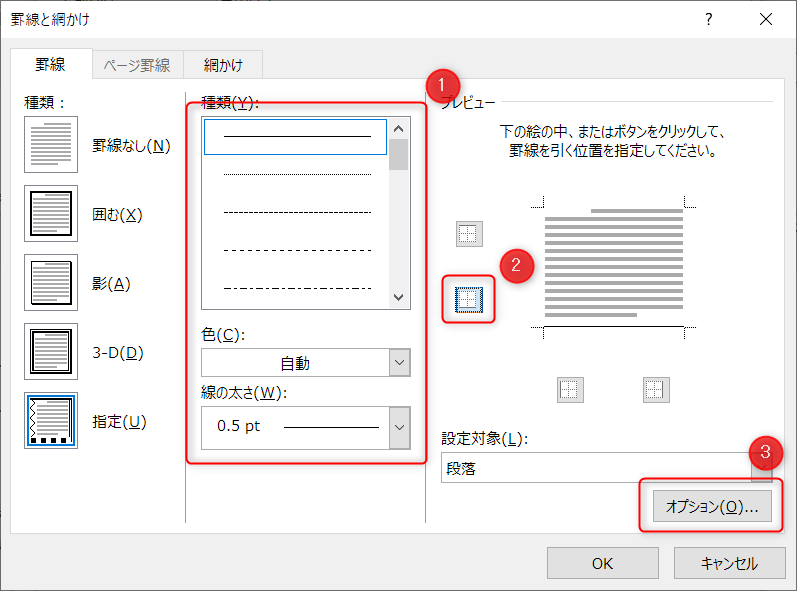The width and height of the screenshot is (797, 591).
Task: Click the help question mark in title bar
Action: point(709,19)
